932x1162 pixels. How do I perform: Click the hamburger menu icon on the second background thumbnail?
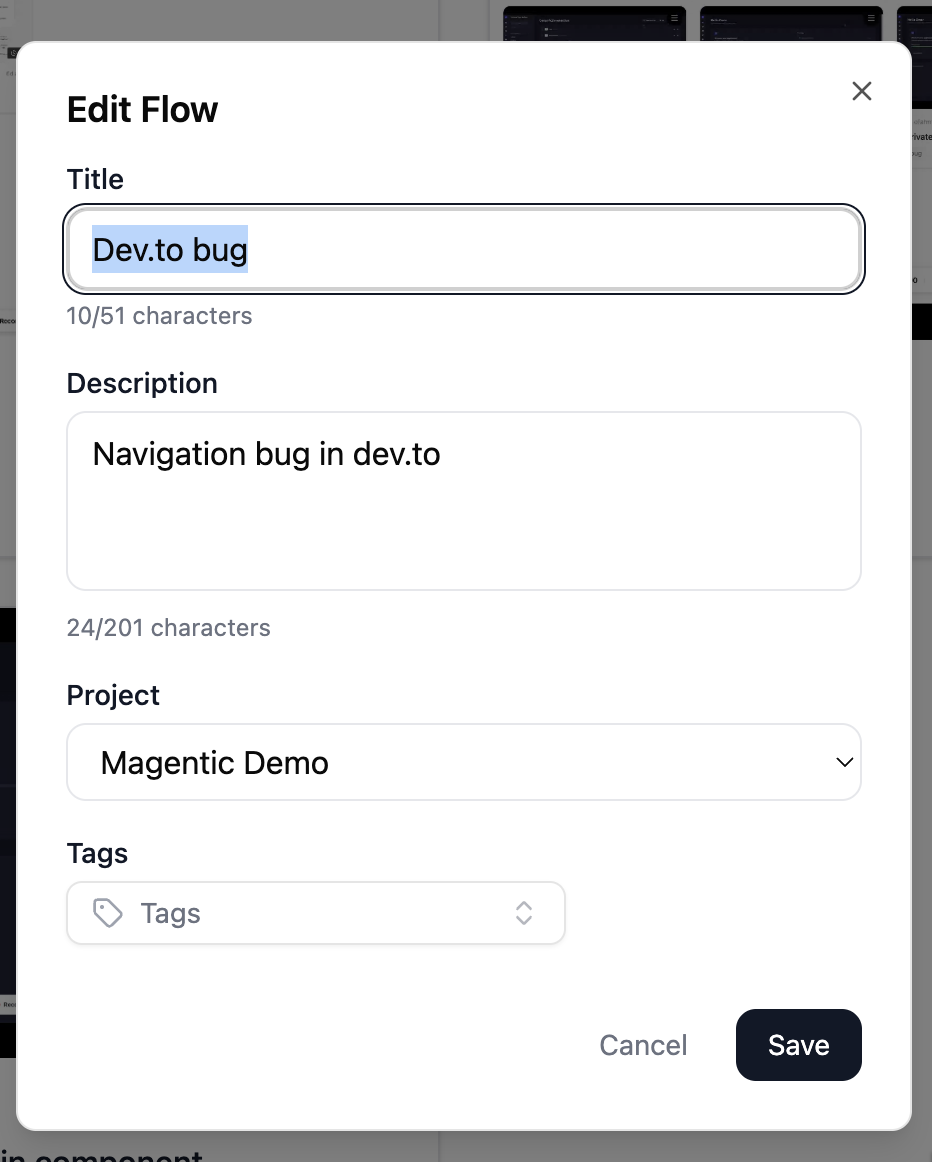coord(871,18)
